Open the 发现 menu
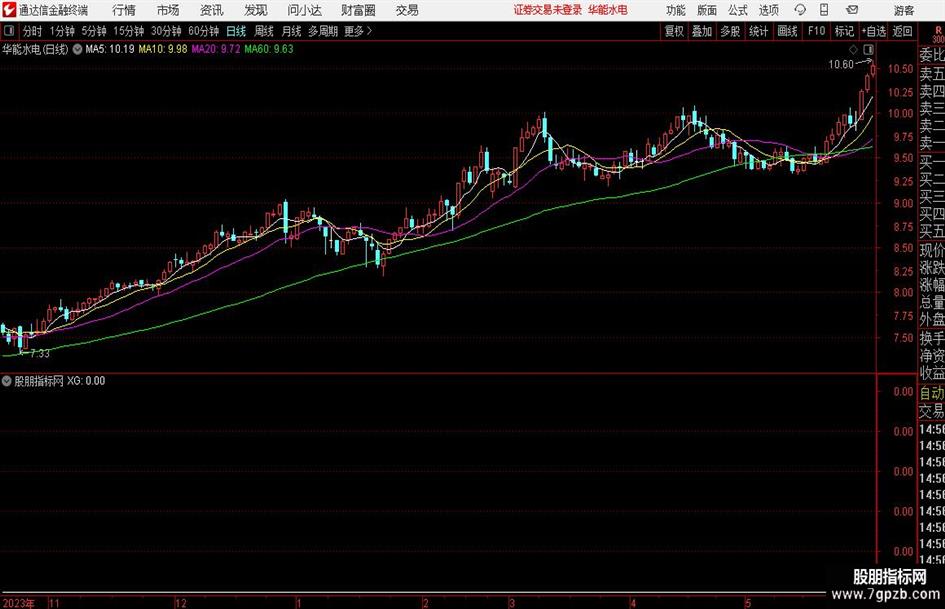Viewport: 945px width, 609px height. 256,10
